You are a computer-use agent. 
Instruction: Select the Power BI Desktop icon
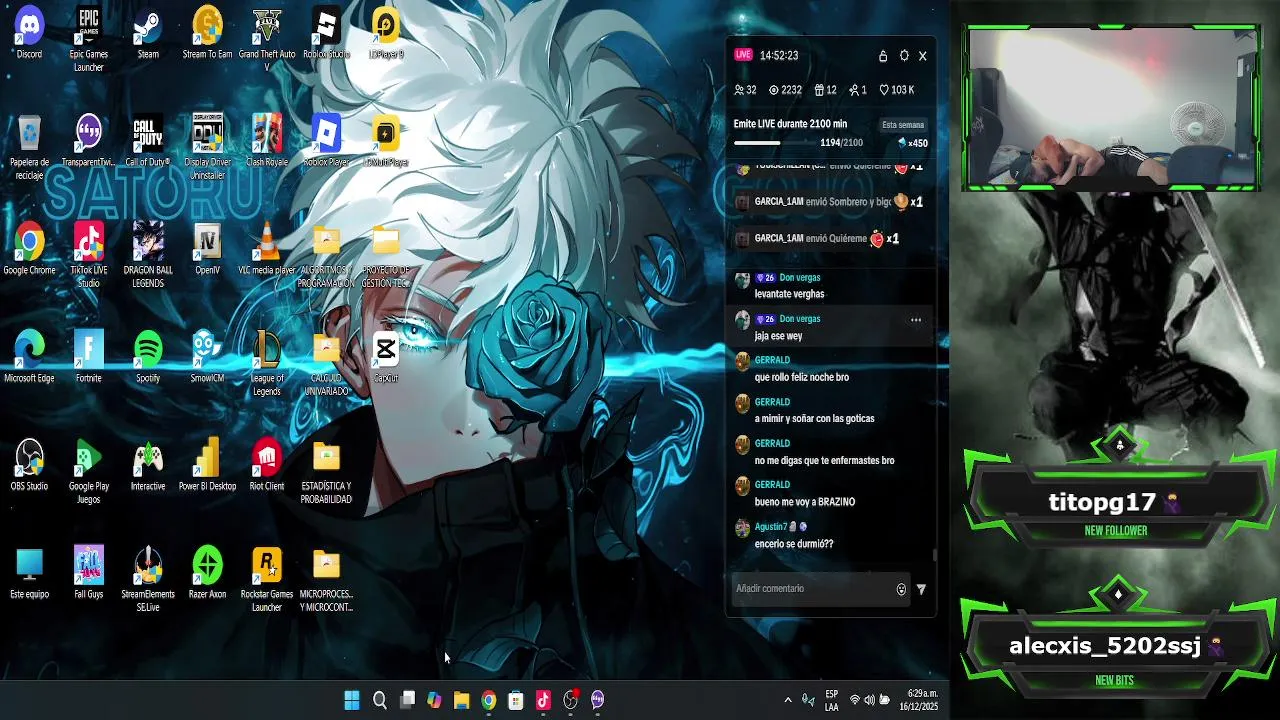(207, 466)
